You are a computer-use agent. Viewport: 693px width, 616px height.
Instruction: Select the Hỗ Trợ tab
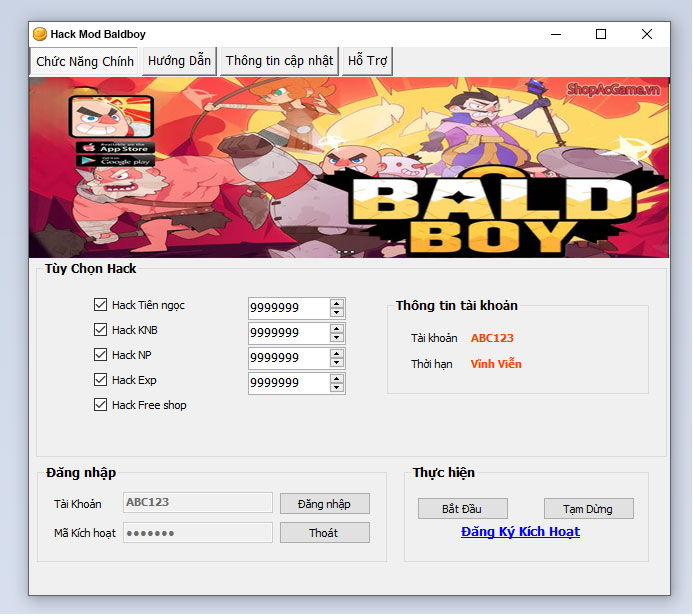click(367, 61)
